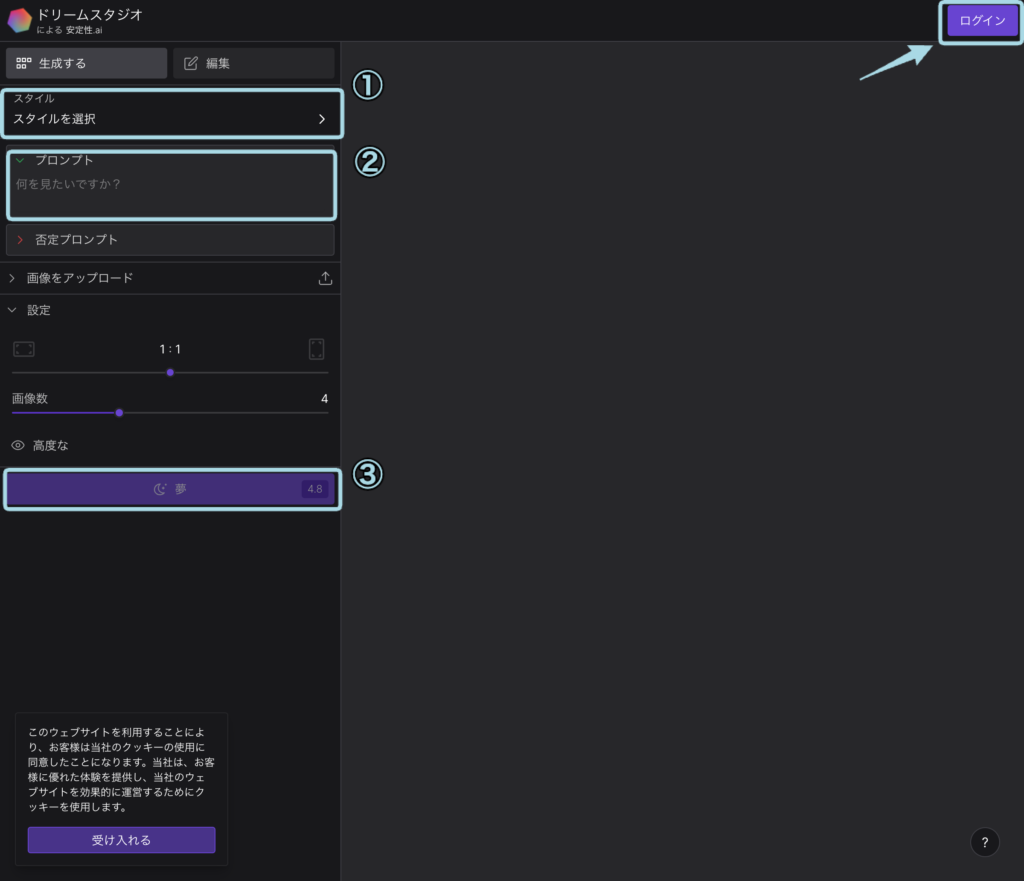1024x881 pixels.
Task: Select the landscape aspect ratio icon
Action: [x=24, y=349]
